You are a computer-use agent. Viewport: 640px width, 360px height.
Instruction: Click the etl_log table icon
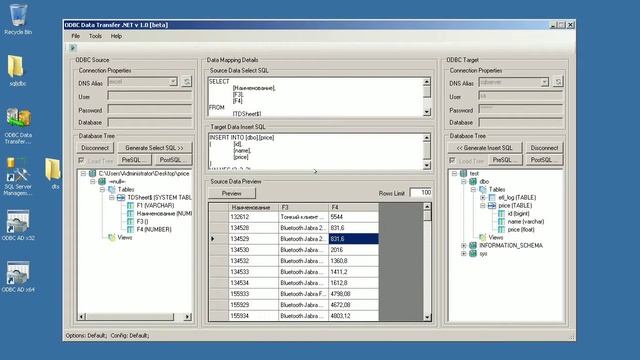[x=492, y=198]
